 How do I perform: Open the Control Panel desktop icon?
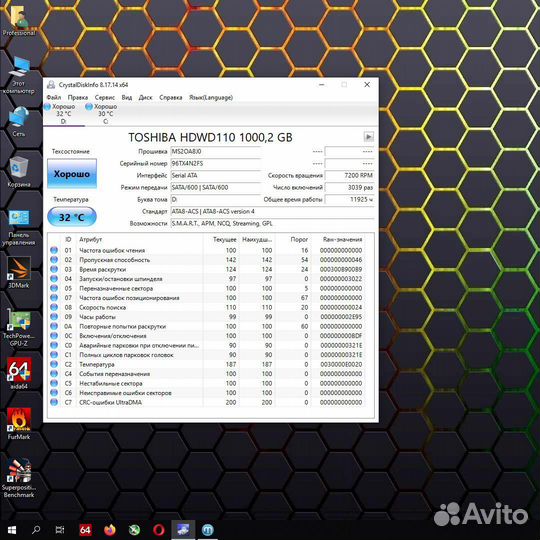pos(19,227)
